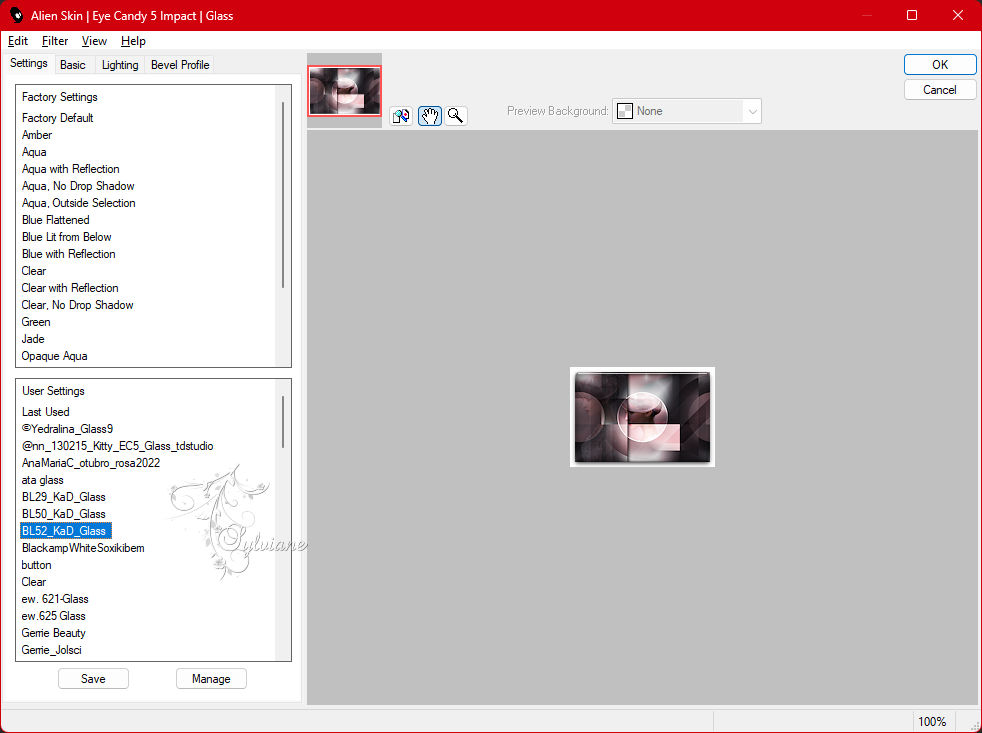The width and height of the screenshot is (982, 733).
Task: Maximize the Eye Candy window
Action: click(912, 15)
